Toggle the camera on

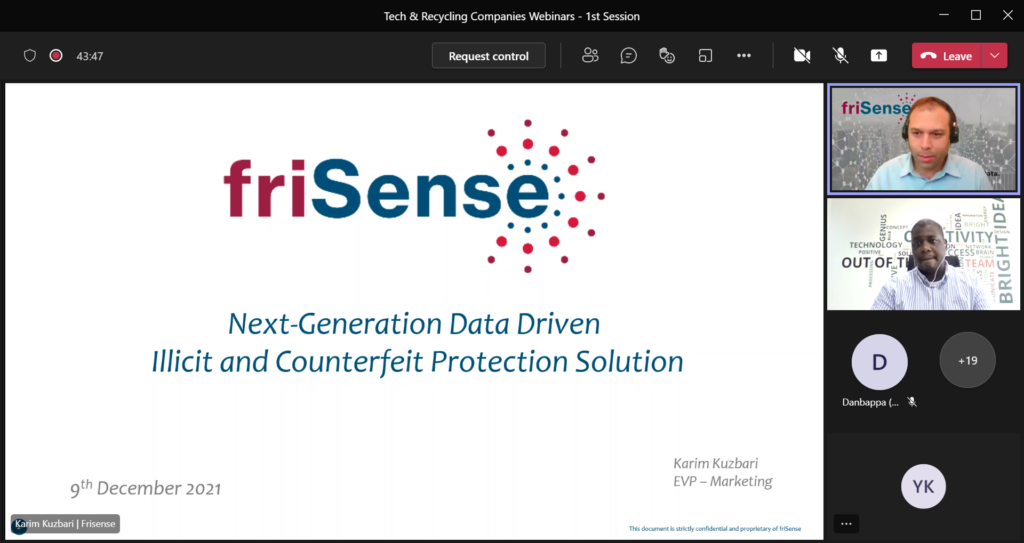[x=802, y=56]
